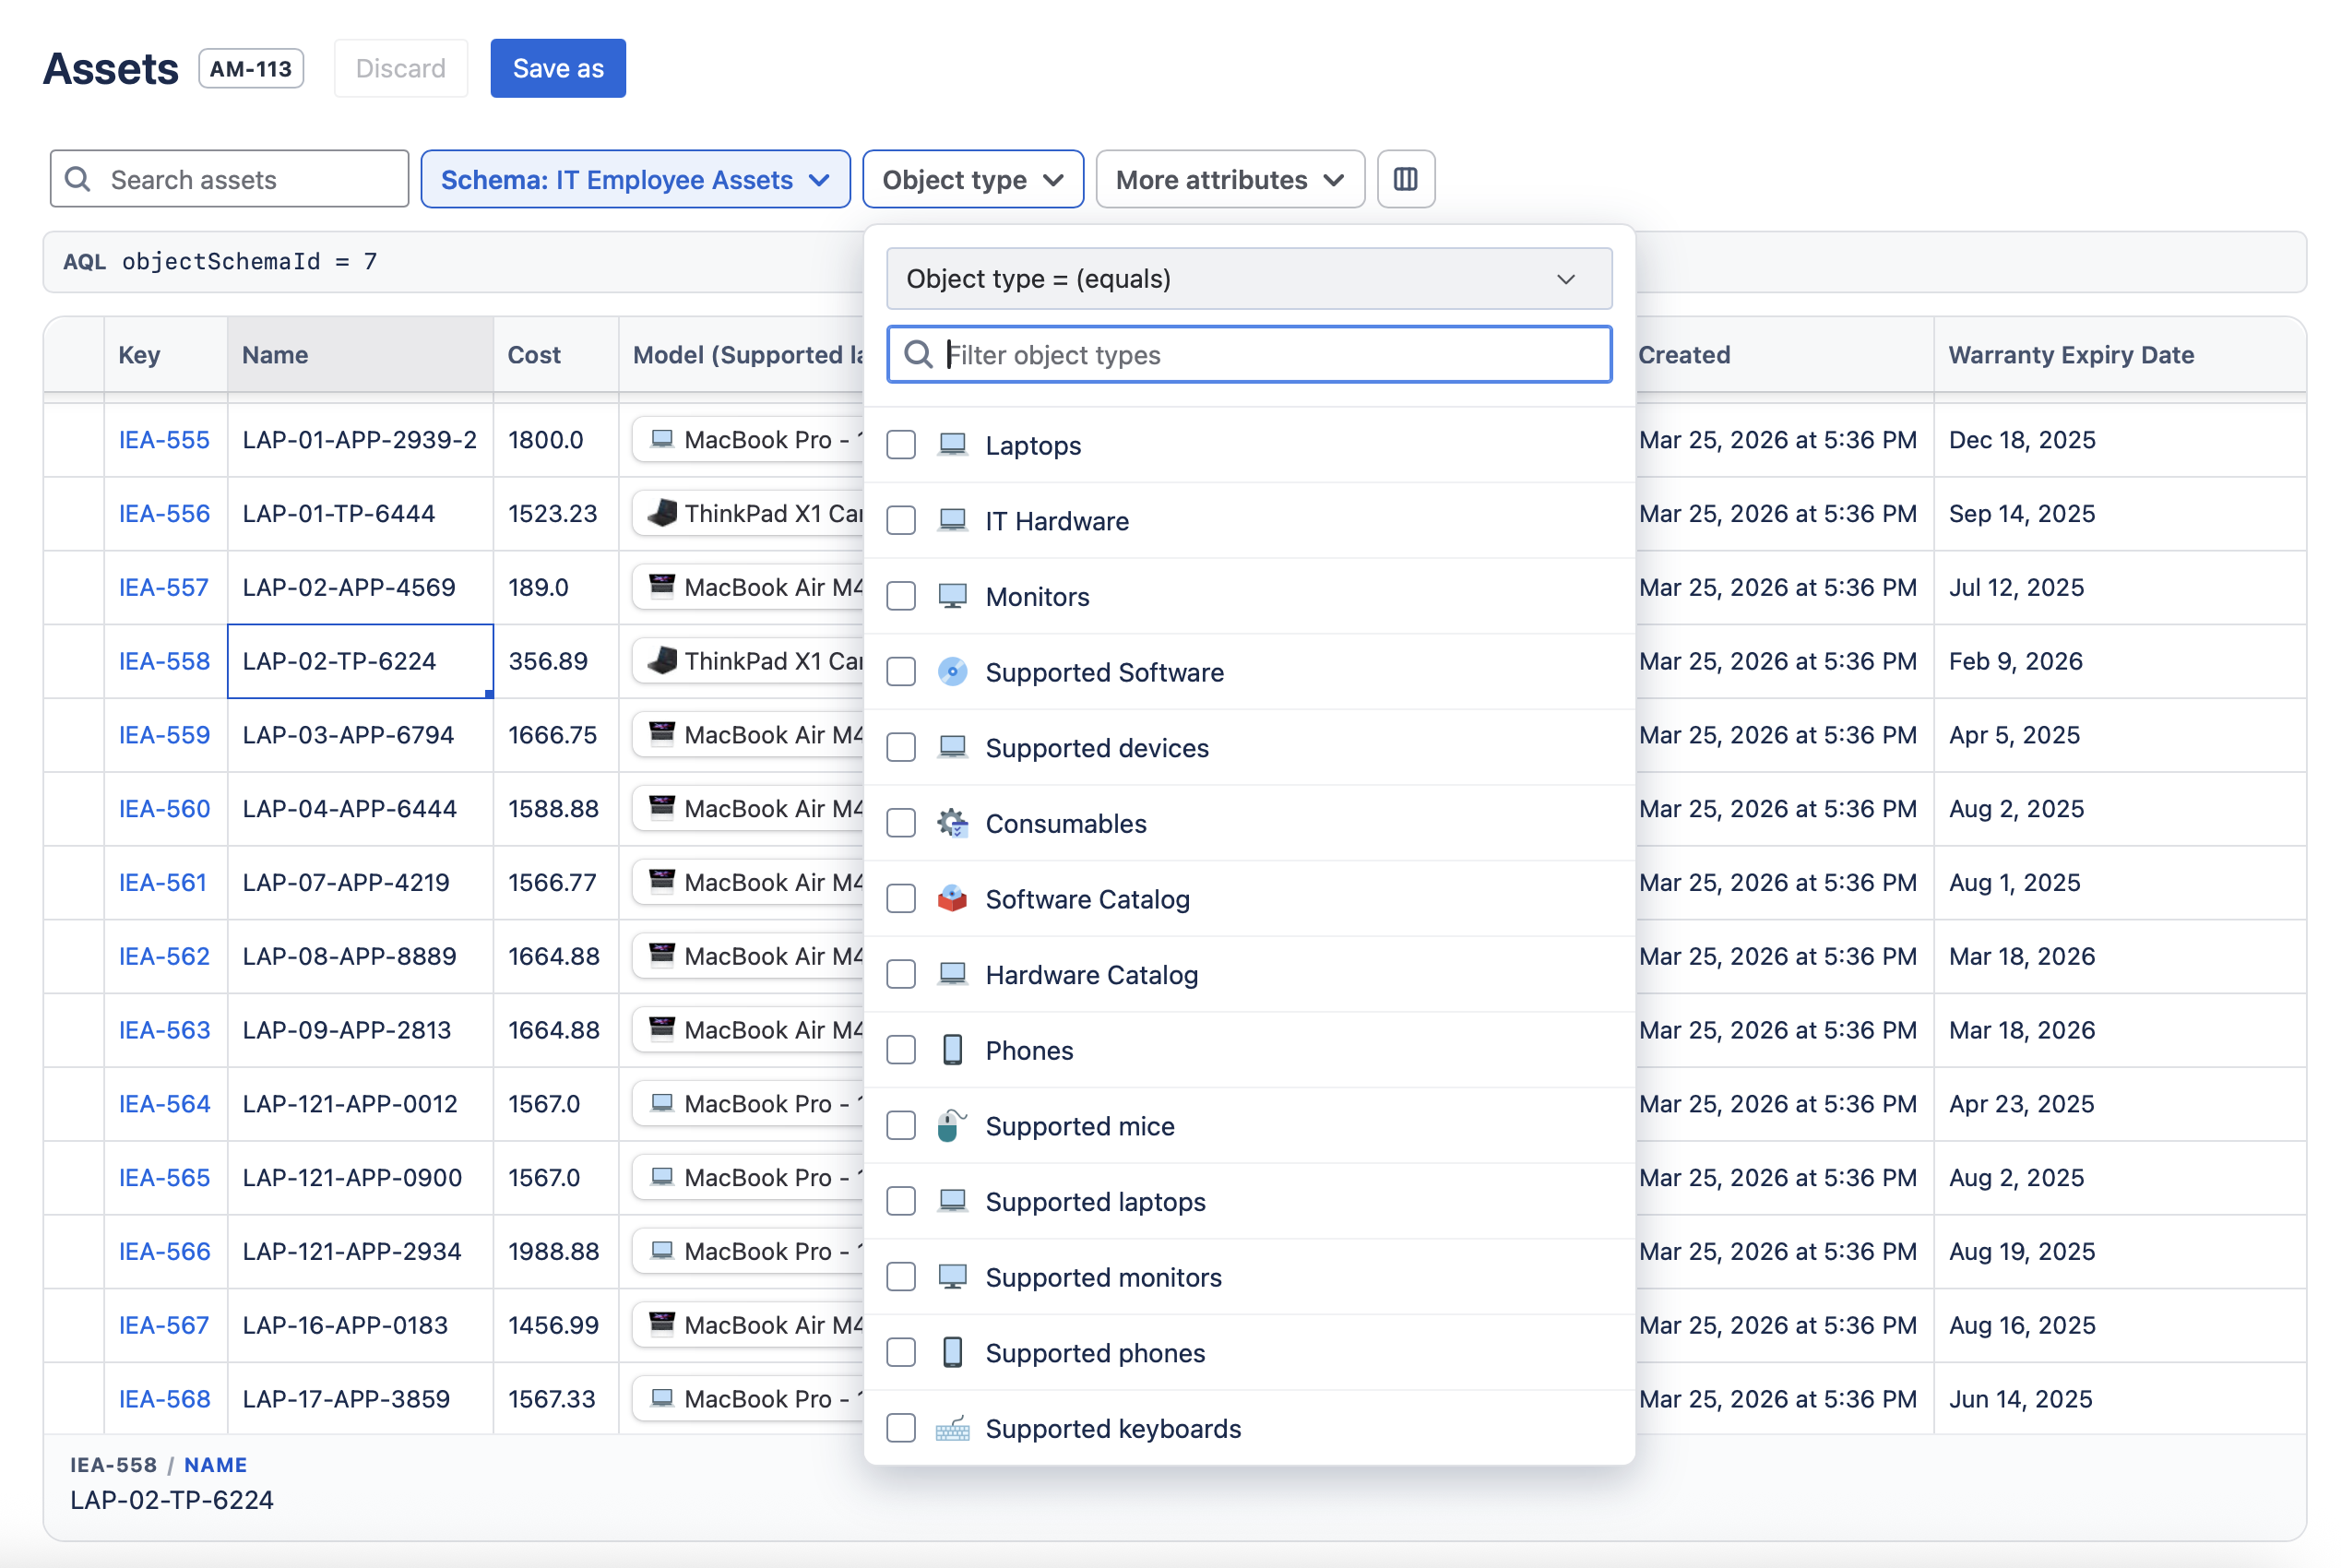
Task: Open the Object type = (equals) operator select
Action: click(x=1248, y=278)
